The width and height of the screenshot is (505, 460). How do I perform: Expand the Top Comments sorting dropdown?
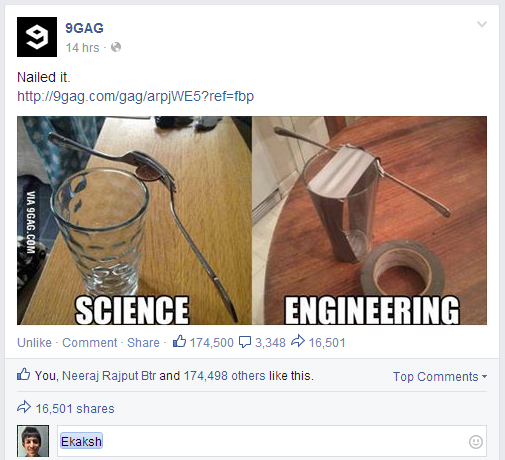tap(440, 376)
